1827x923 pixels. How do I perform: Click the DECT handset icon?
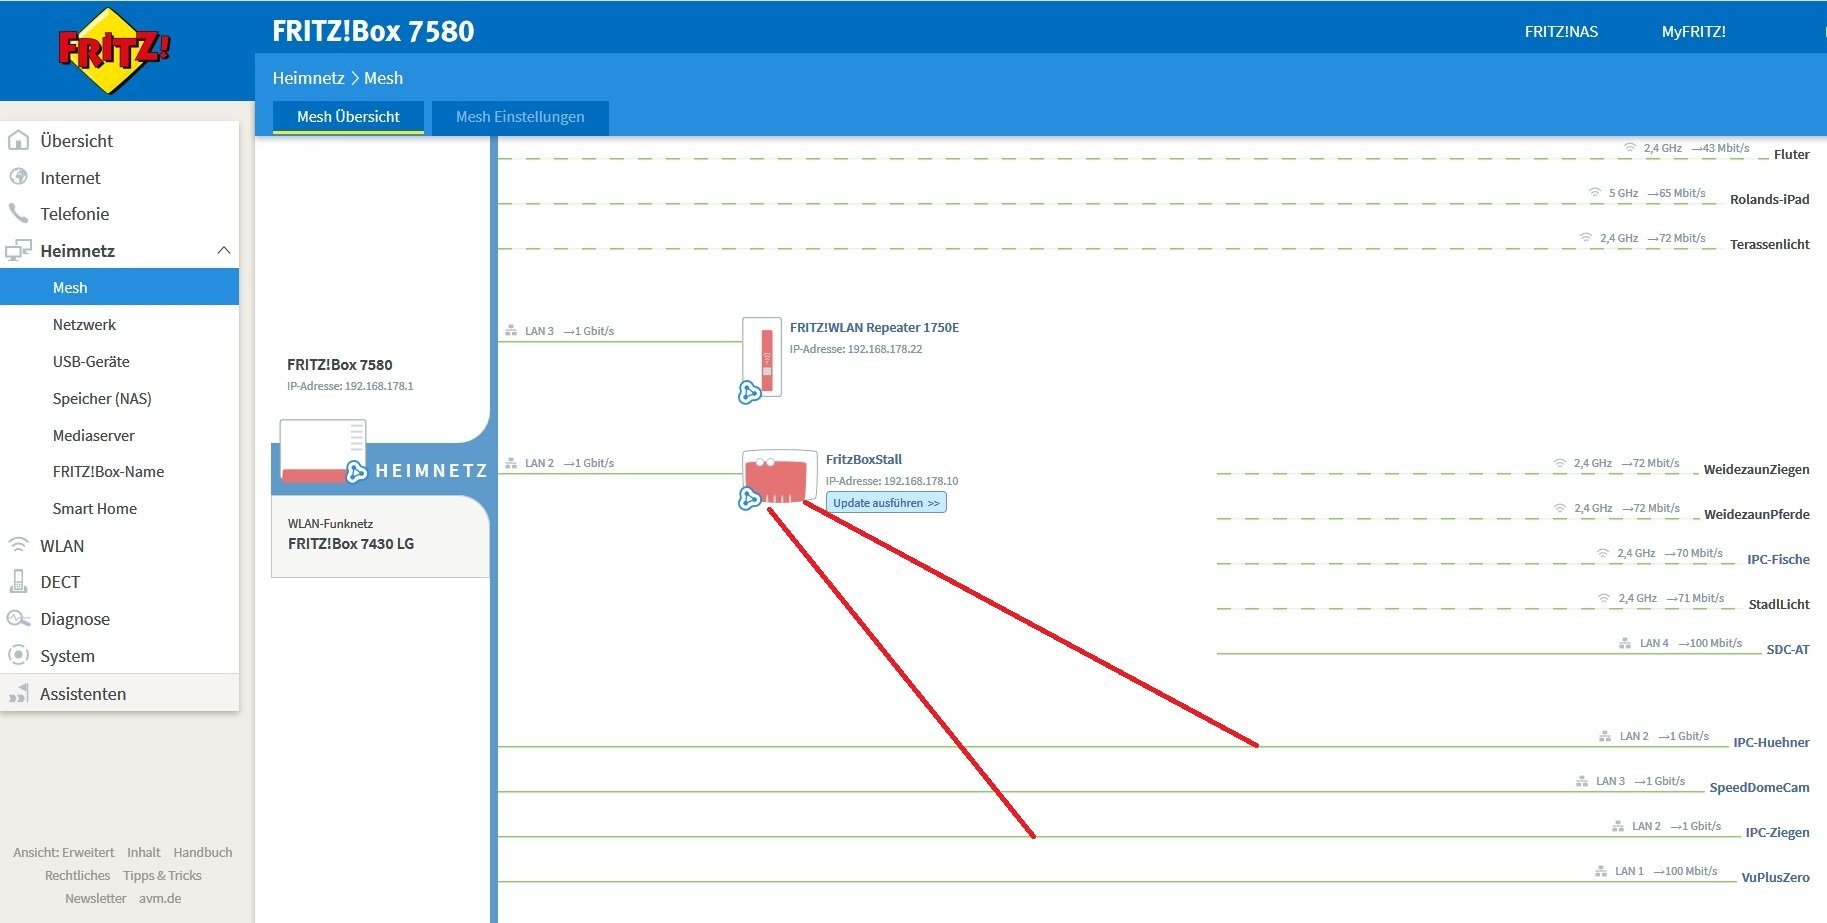(18, 581)
